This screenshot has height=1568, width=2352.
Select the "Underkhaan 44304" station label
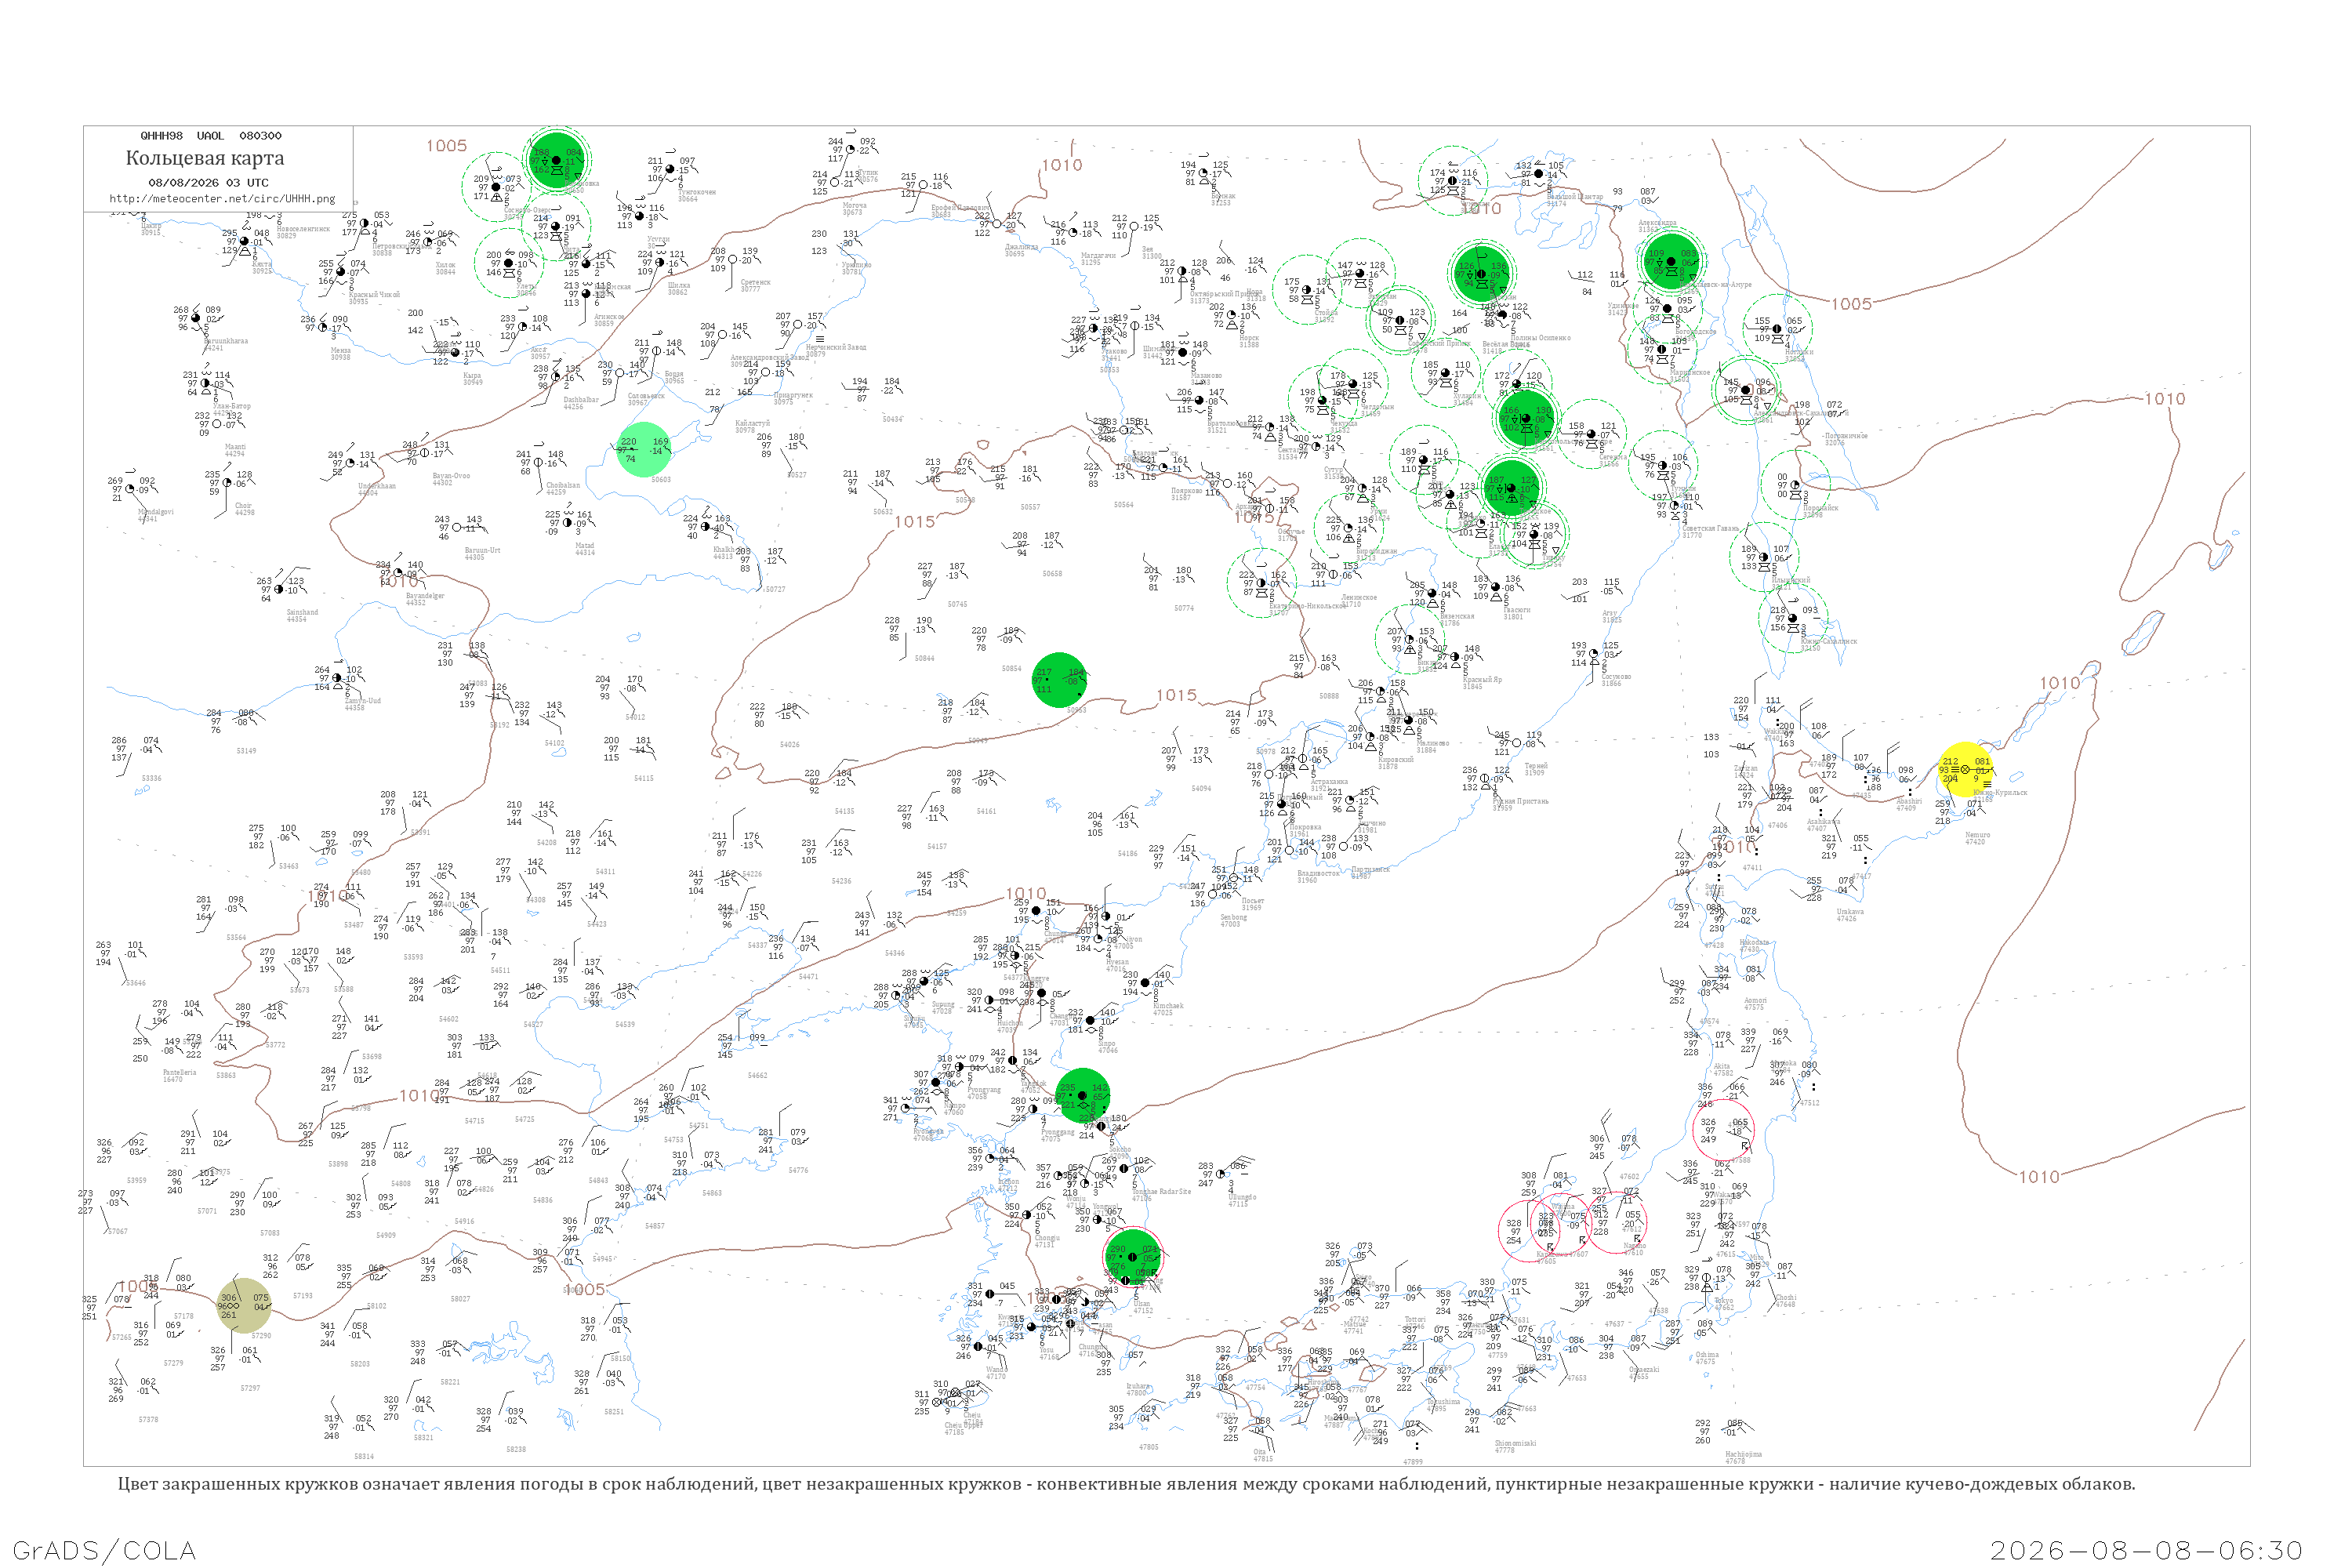coord(377,489)
